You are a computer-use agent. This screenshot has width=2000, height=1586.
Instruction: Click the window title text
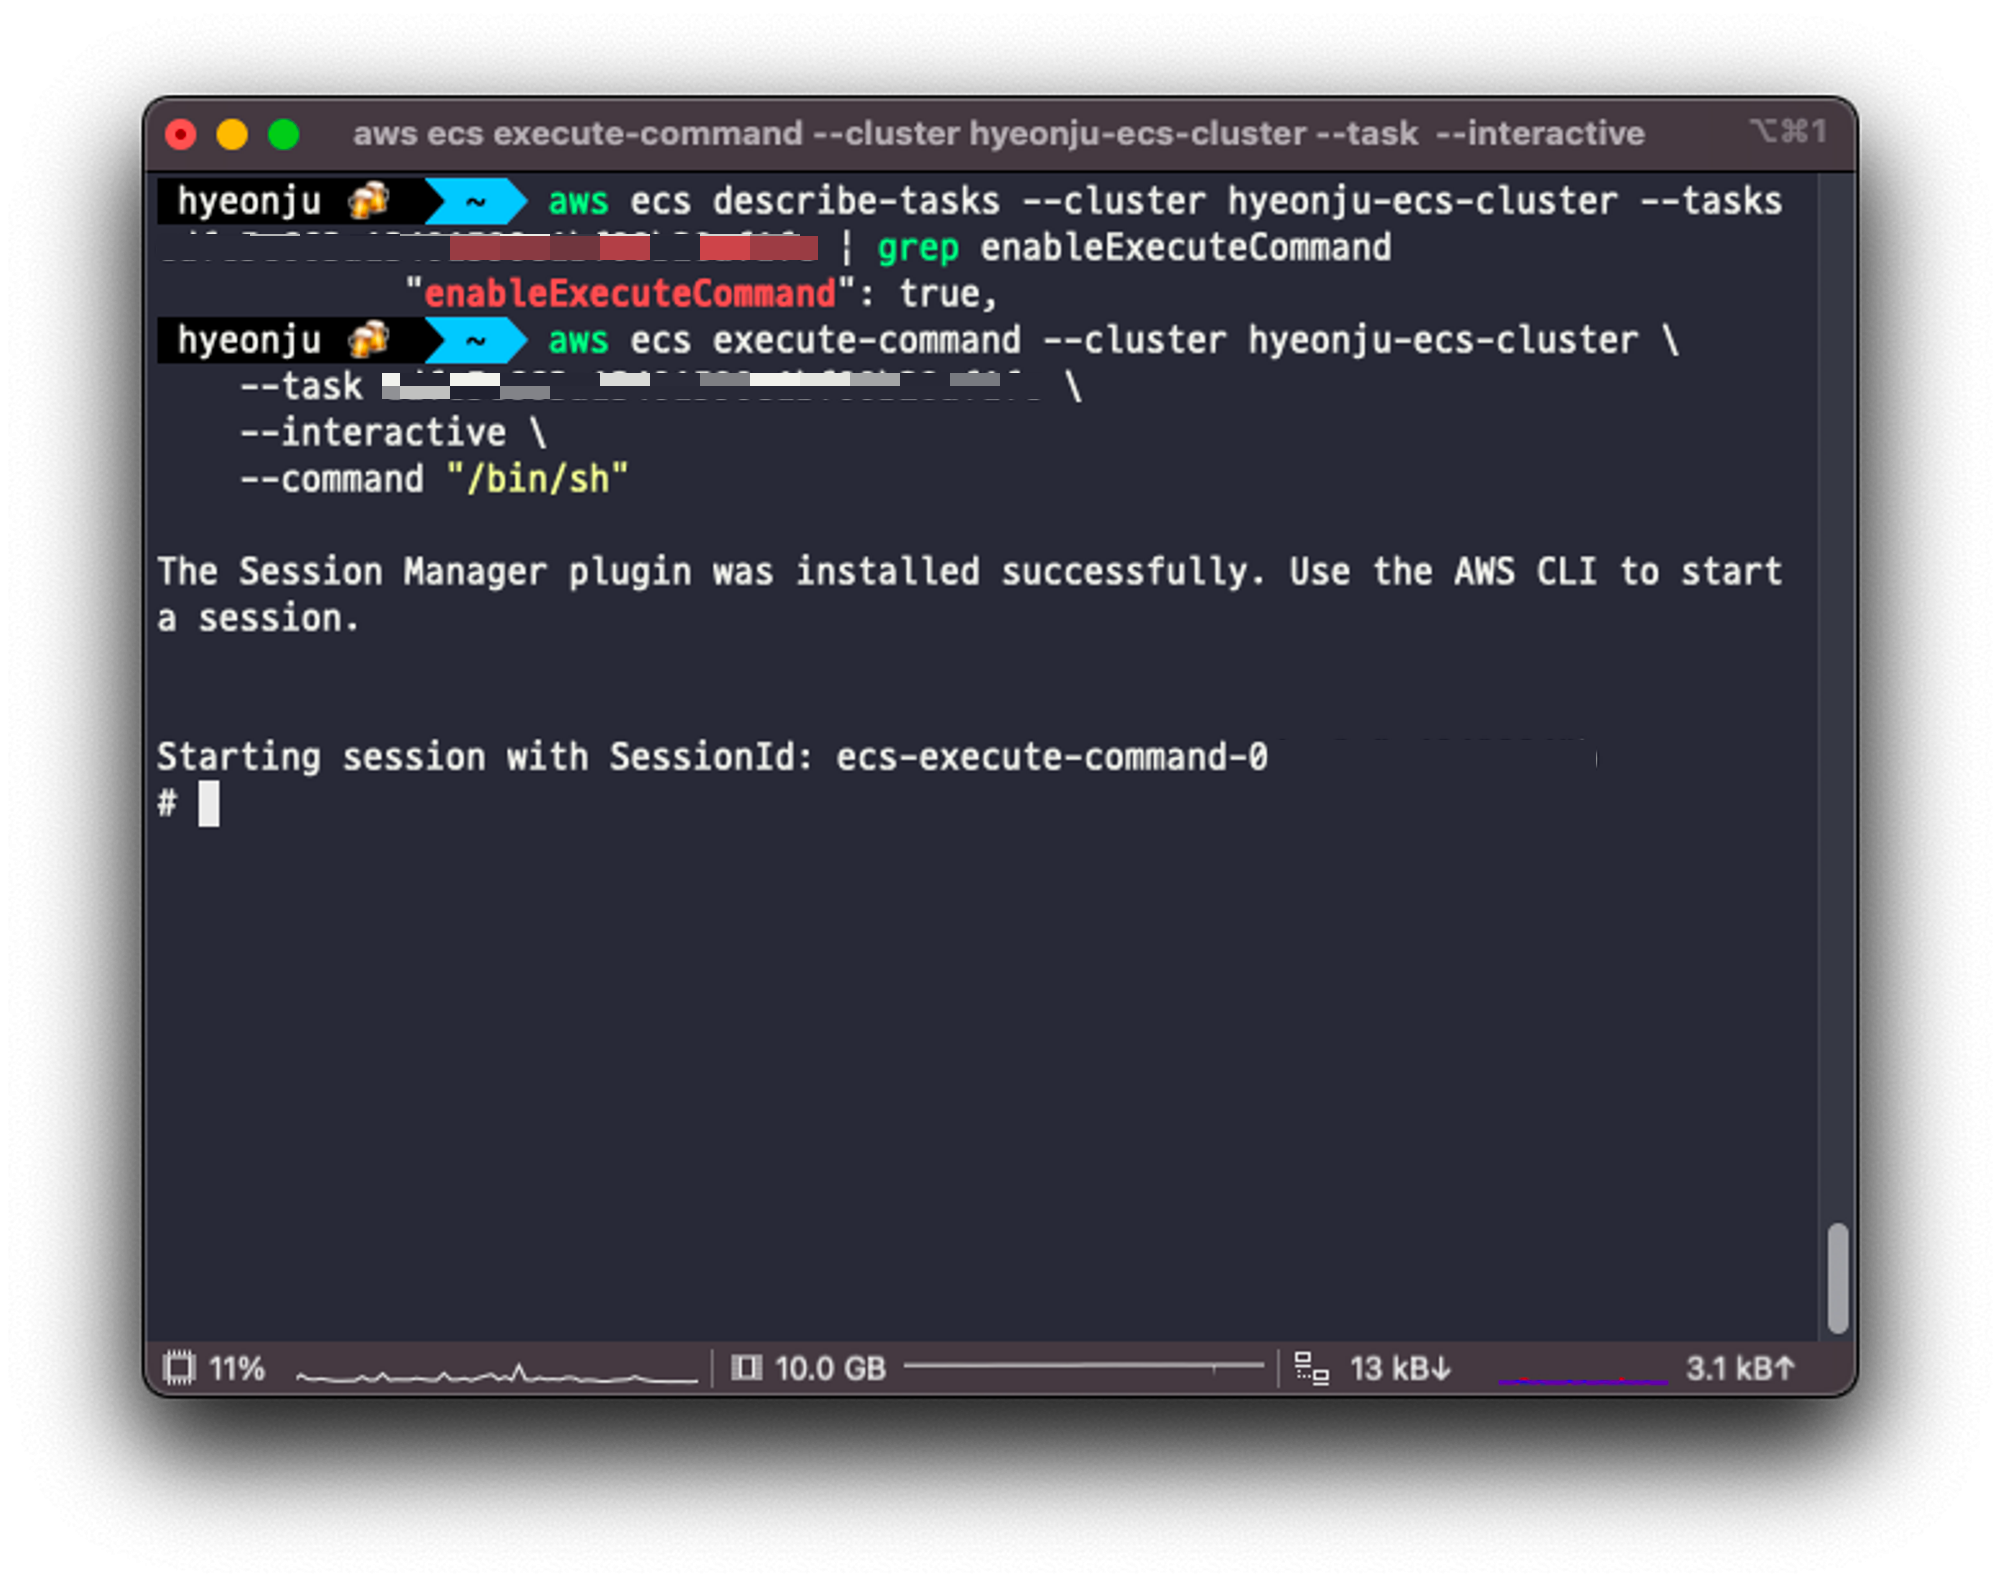998,133
